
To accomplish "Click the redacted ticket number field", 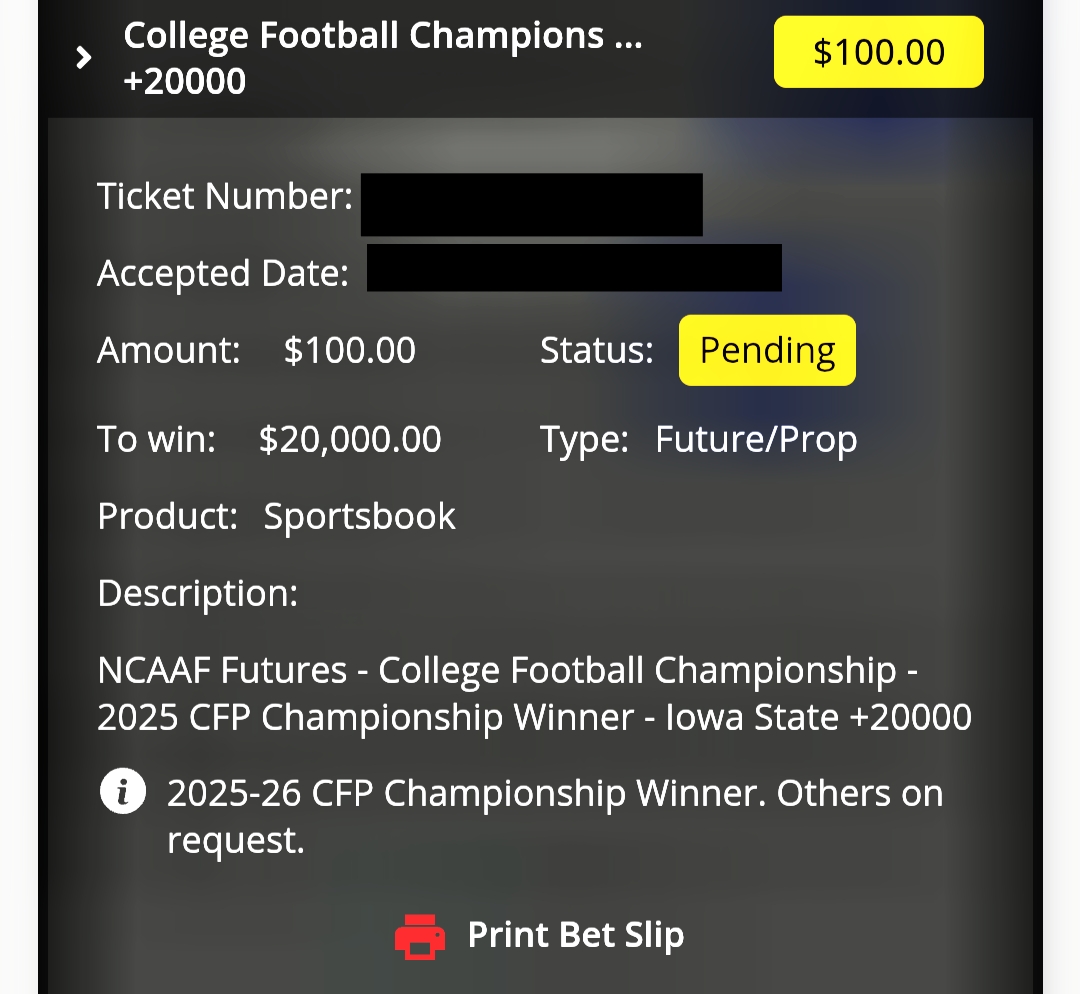I will click(x=531, y=205).
